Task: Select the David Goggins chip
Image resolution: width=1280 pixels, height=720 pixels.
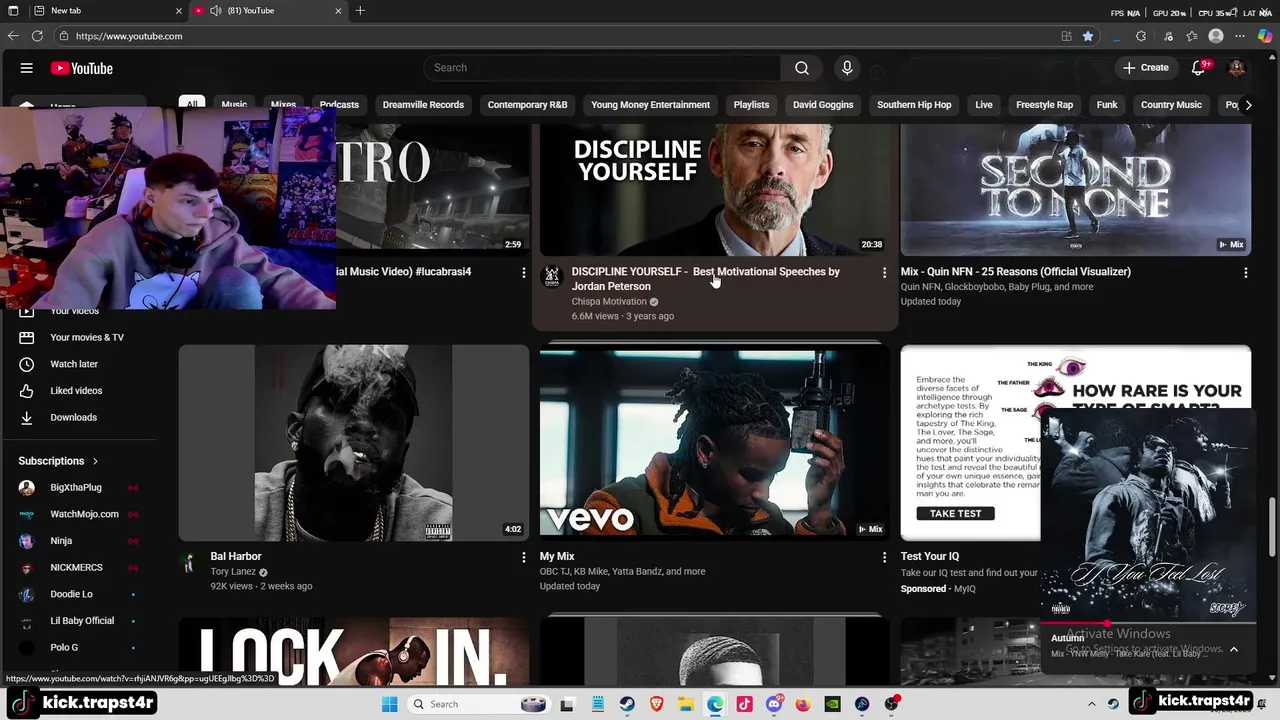Action: coord(823,105)
